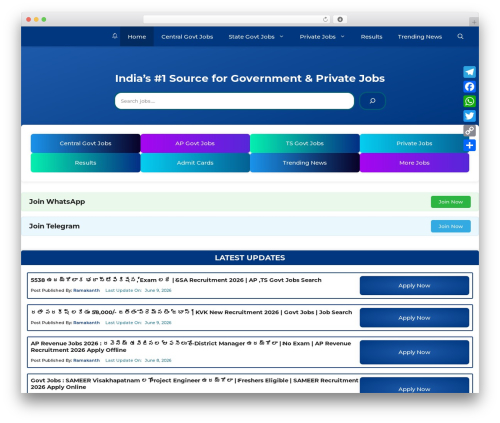This screenshot has width=500, height=423.
Task: Click Apply Now for GSA Recruitment 2026
Action: (x=414, y=285)
